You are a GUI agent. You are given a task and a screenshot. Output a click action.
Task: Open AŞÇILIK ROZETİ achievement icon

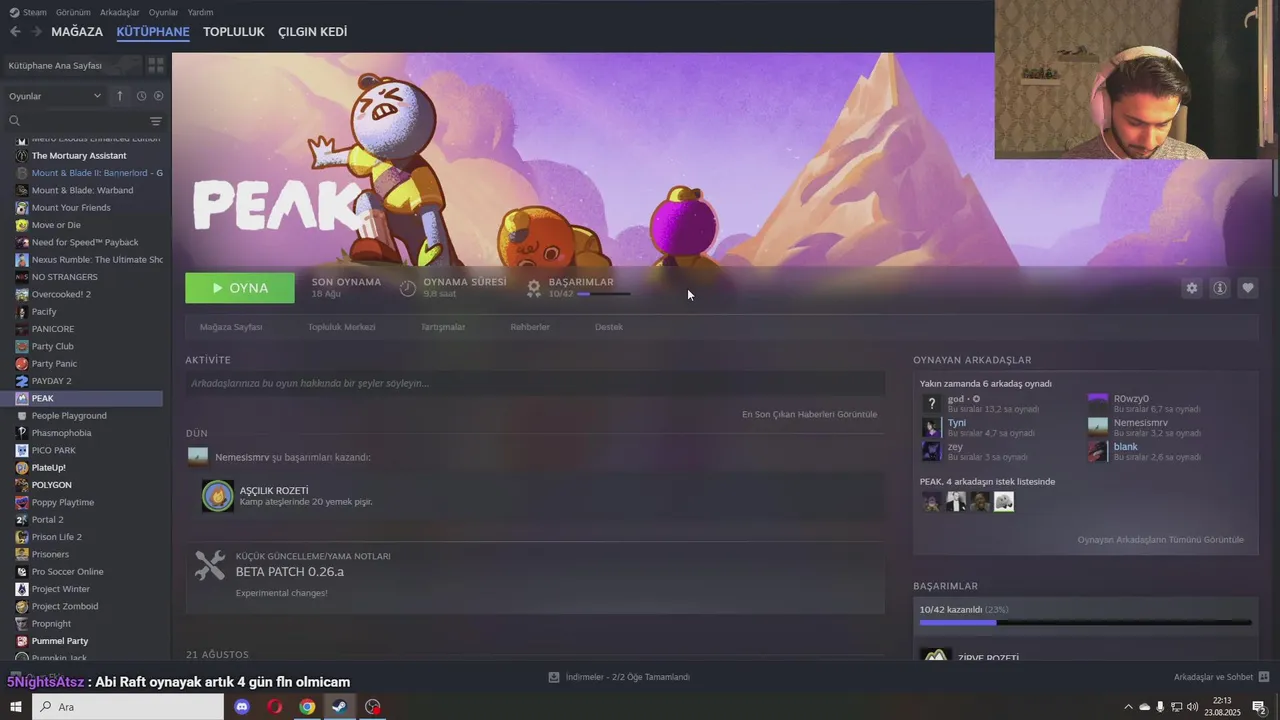[218, 496]
